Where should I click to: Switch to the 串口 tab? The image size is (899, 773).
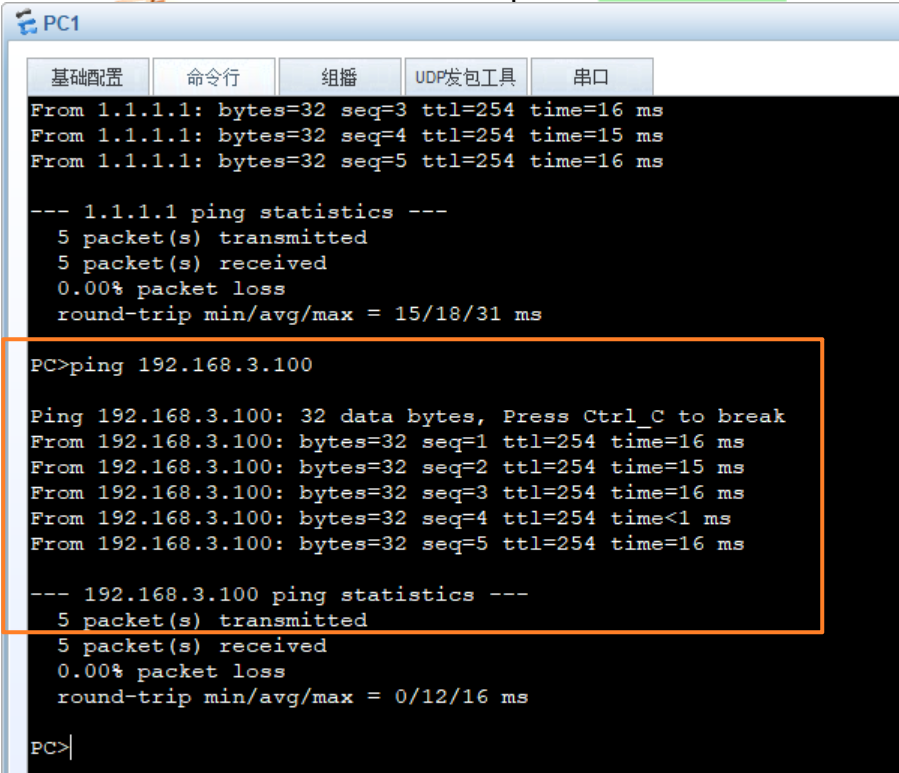click(x=591, y=77)
